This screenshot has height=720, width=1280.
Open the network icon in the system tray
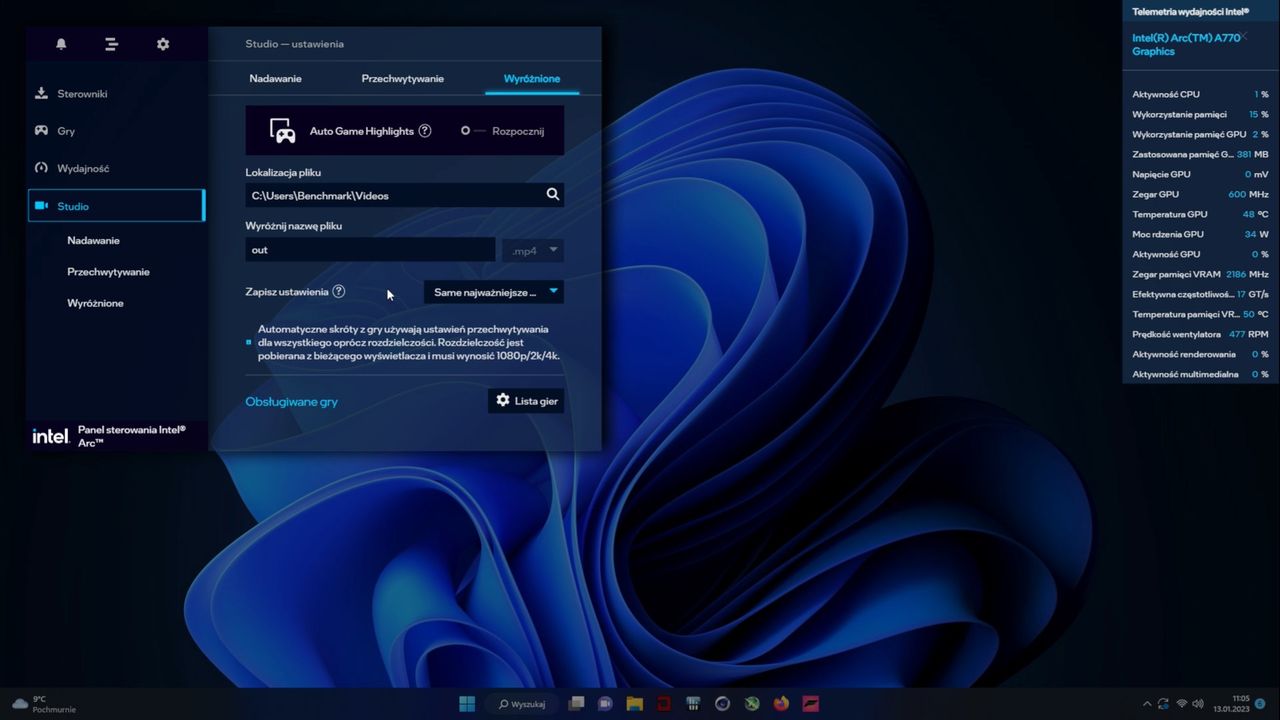[1182, 704]
